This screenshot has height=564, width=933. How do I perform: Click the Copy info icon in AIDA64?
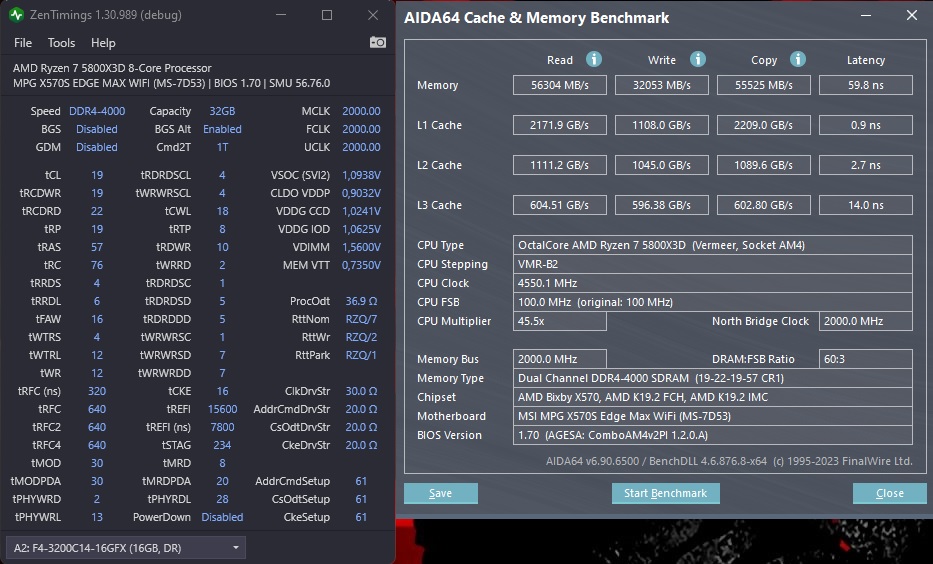pos(797,59)
